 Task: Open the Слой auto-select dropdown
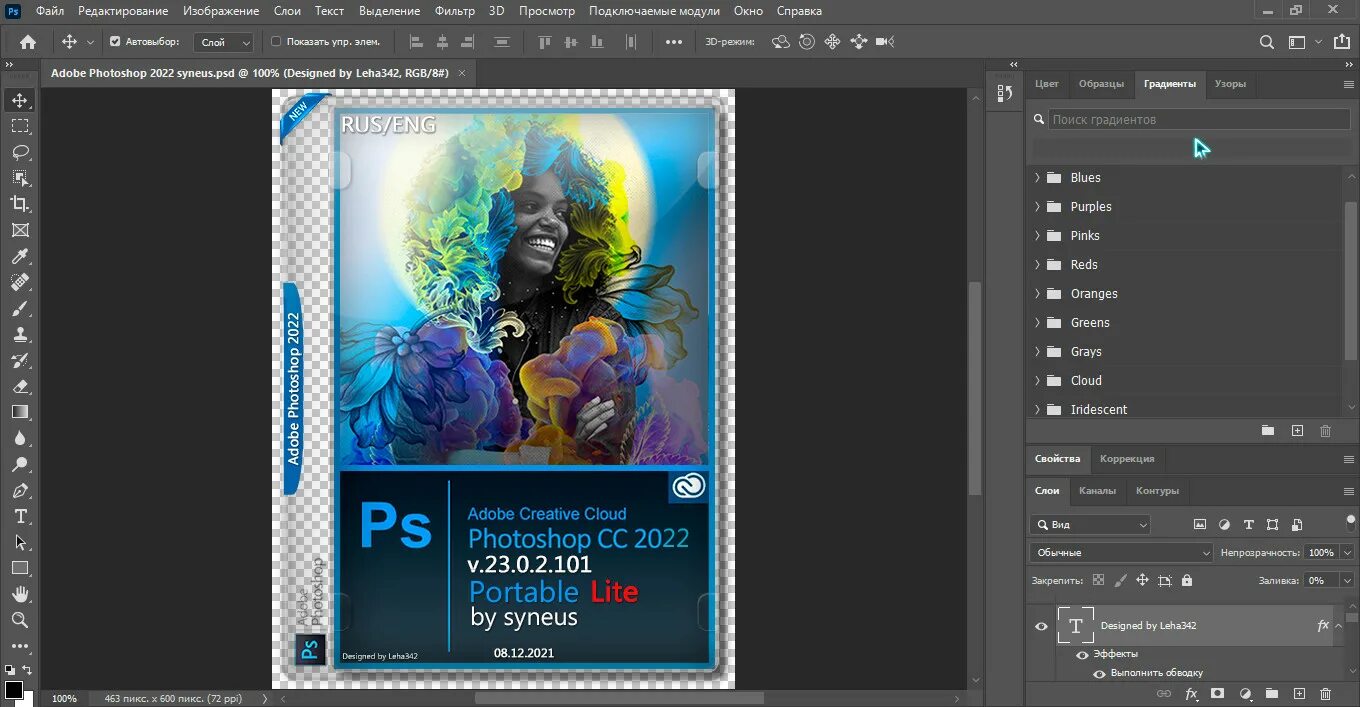coord(224,42)
